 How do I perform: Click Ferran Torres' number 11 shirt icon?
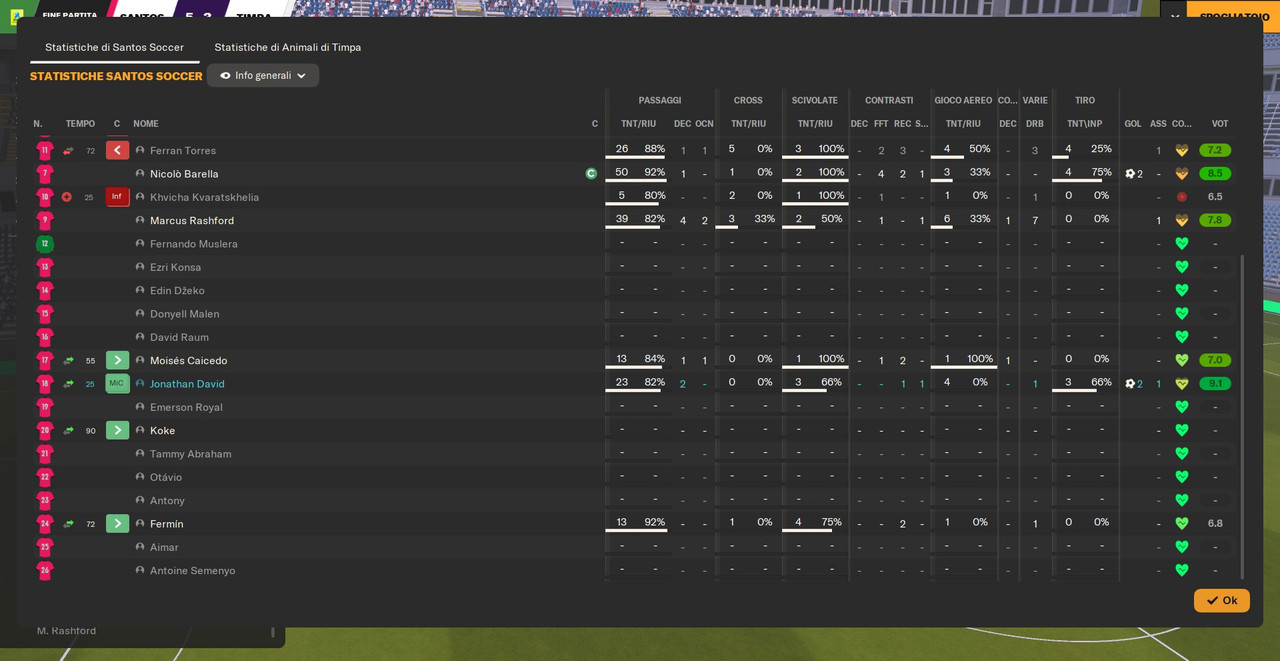(x=45, y=150)
